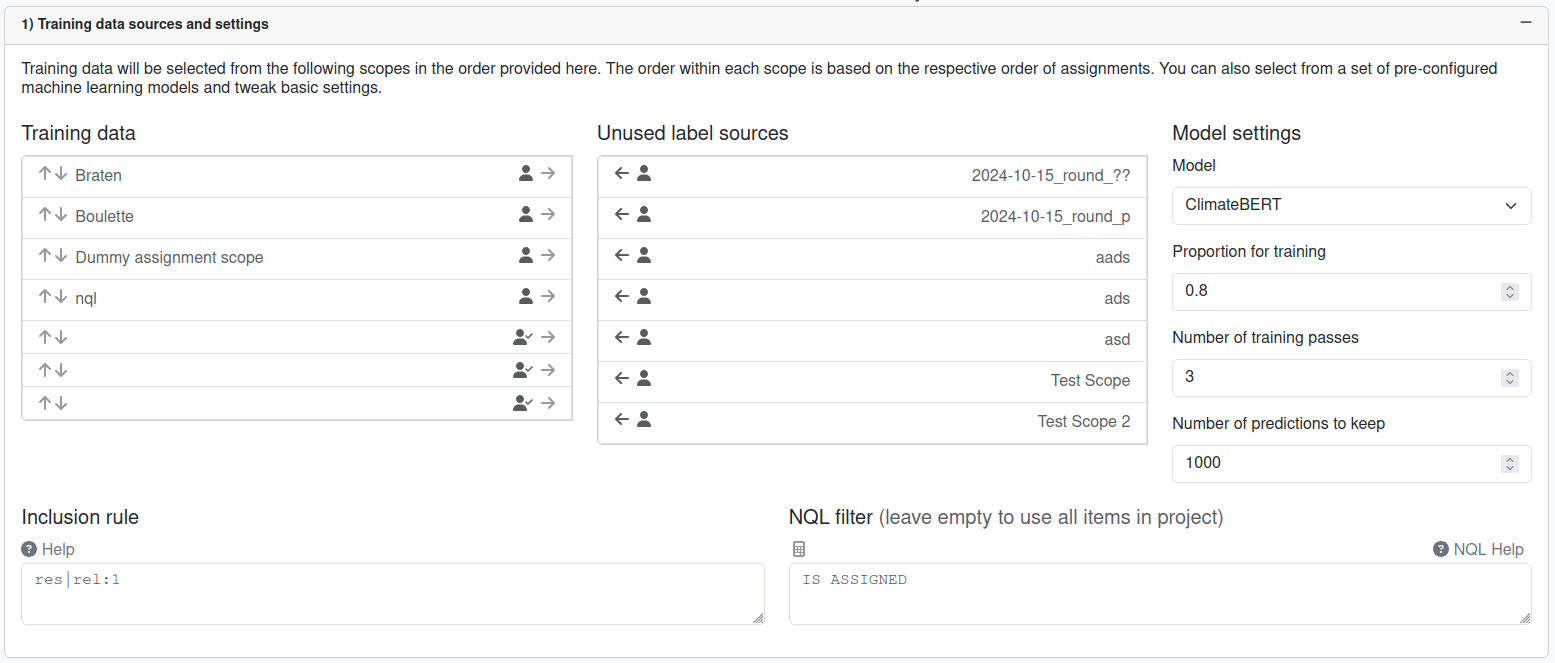Open the Model dropdown showing ClimateBERT
The width and height of the screenshot is (1555, 663).
(1351, 205)
